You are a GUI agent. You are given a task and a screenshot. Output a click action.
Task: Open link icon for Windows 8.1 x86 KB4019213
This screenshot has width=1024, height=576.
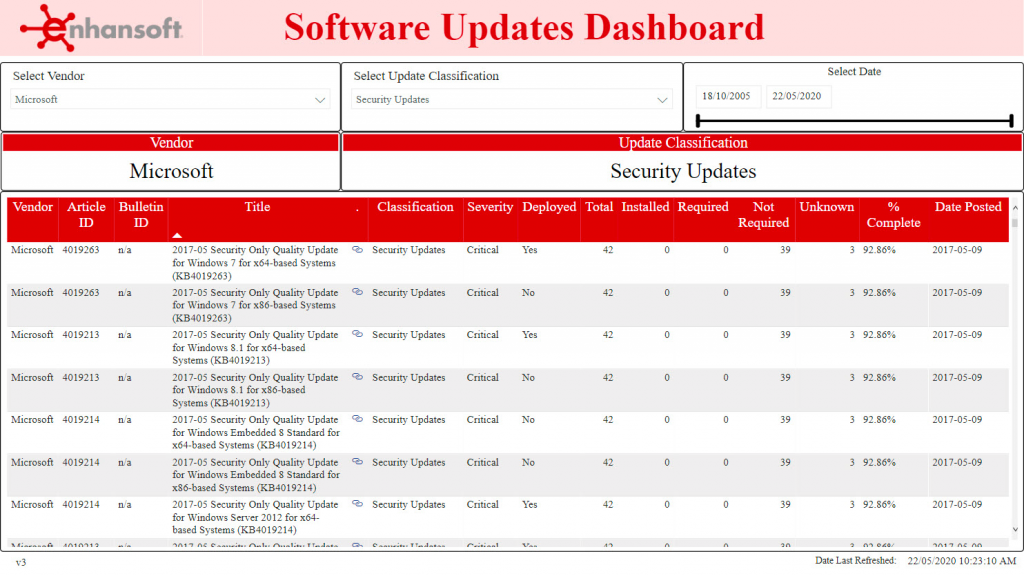tap(357, 377)
